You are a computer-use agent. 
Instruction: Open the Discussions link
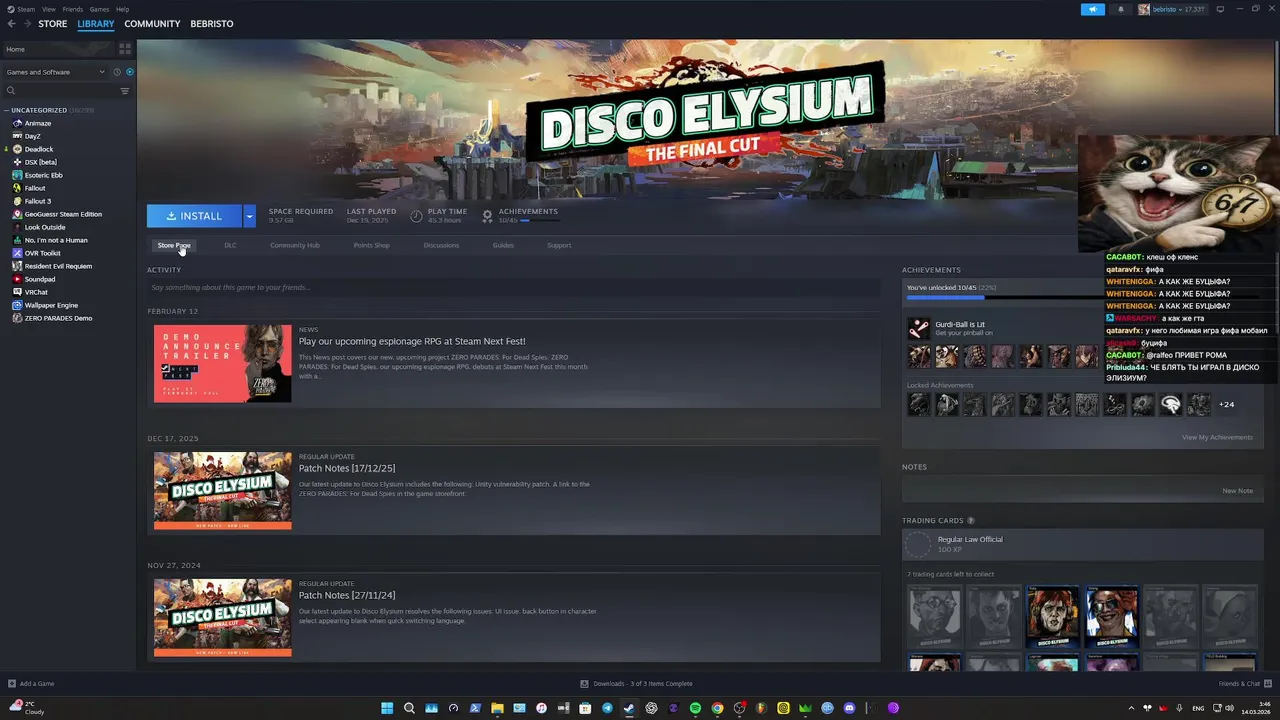click(x=441, y=245)
